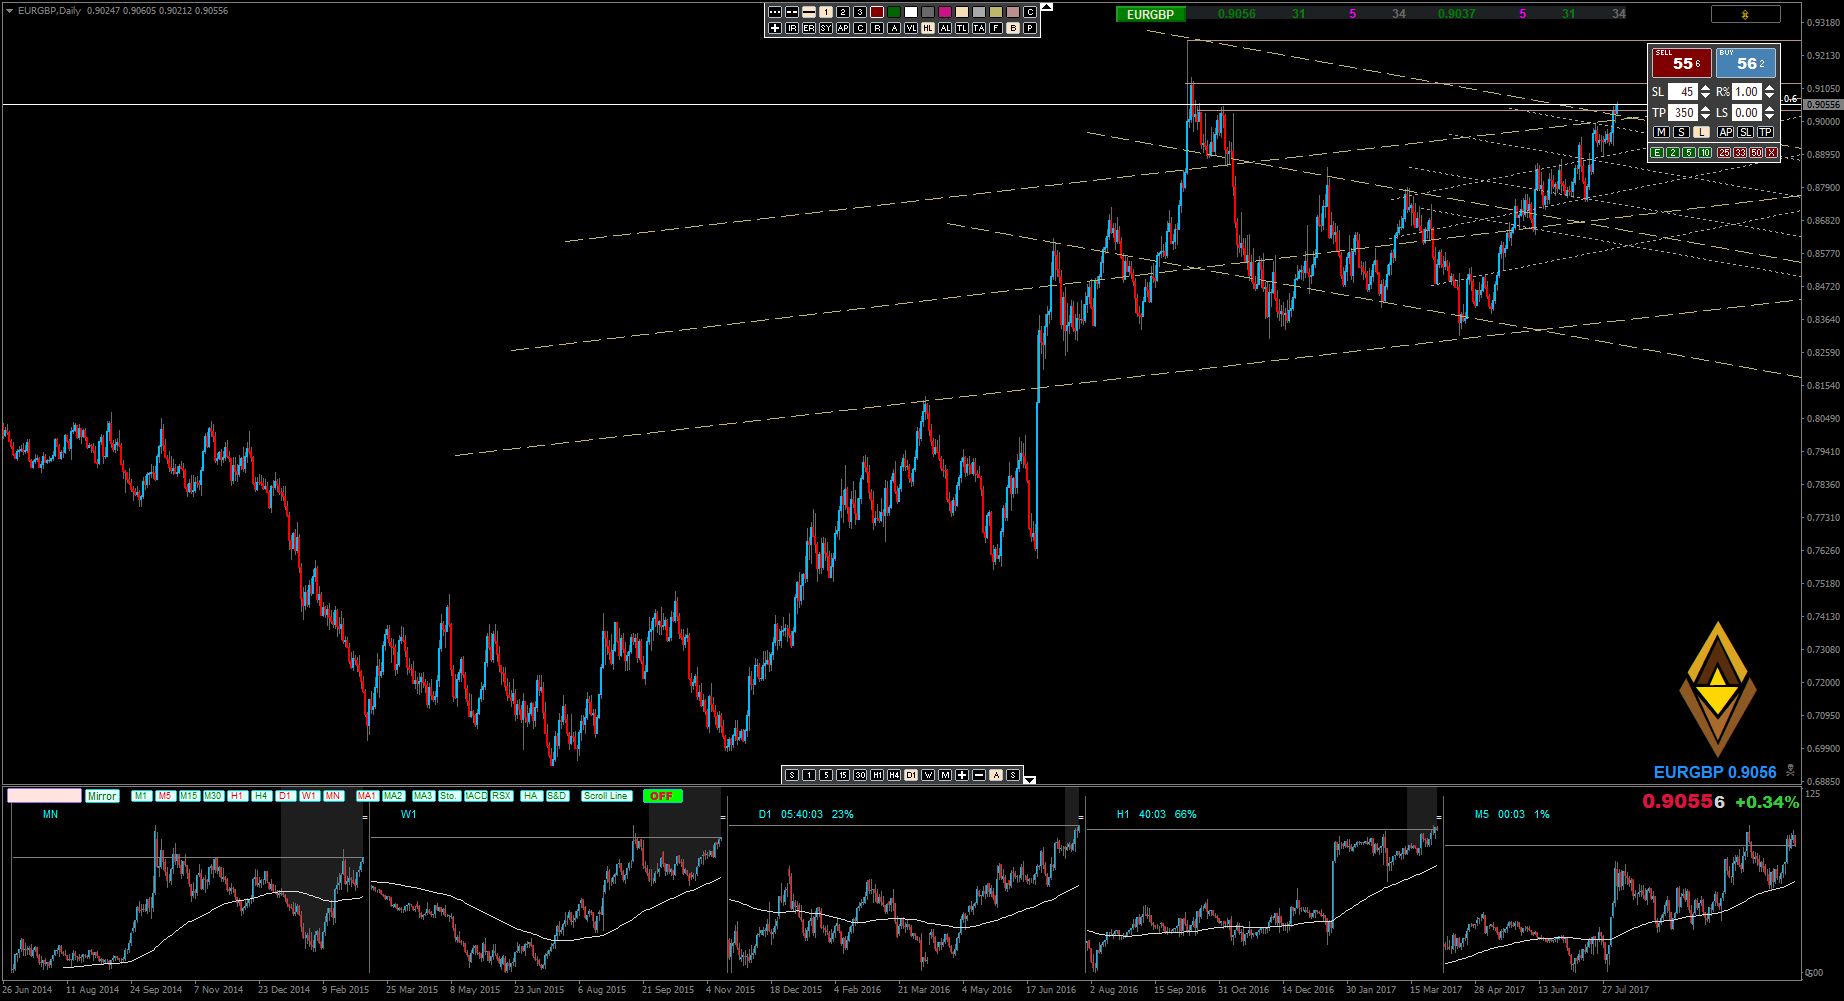
Task: Toggle the green OFF switch
Action: [662, 796]
